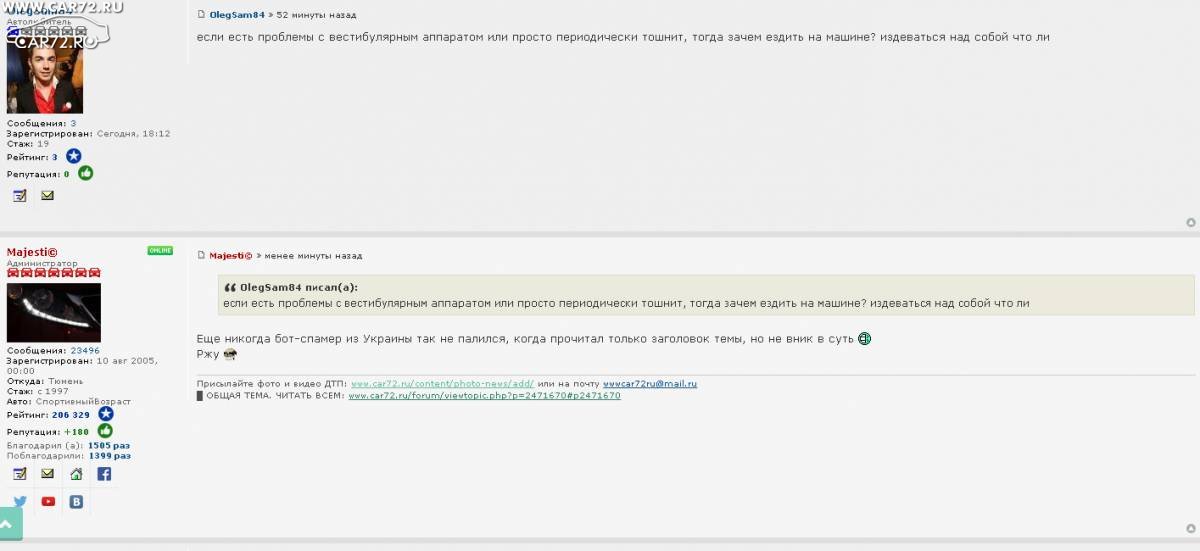Open OlegSam84's avatar photo

[45, 78]
